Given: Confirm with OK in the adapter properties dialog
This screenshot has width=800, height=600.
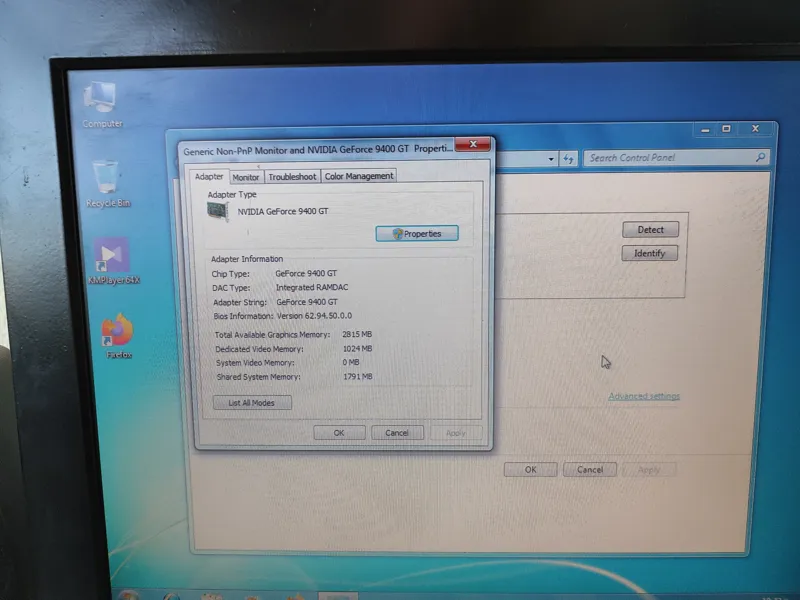Looking at the screenshot, I should pos(339,433).
